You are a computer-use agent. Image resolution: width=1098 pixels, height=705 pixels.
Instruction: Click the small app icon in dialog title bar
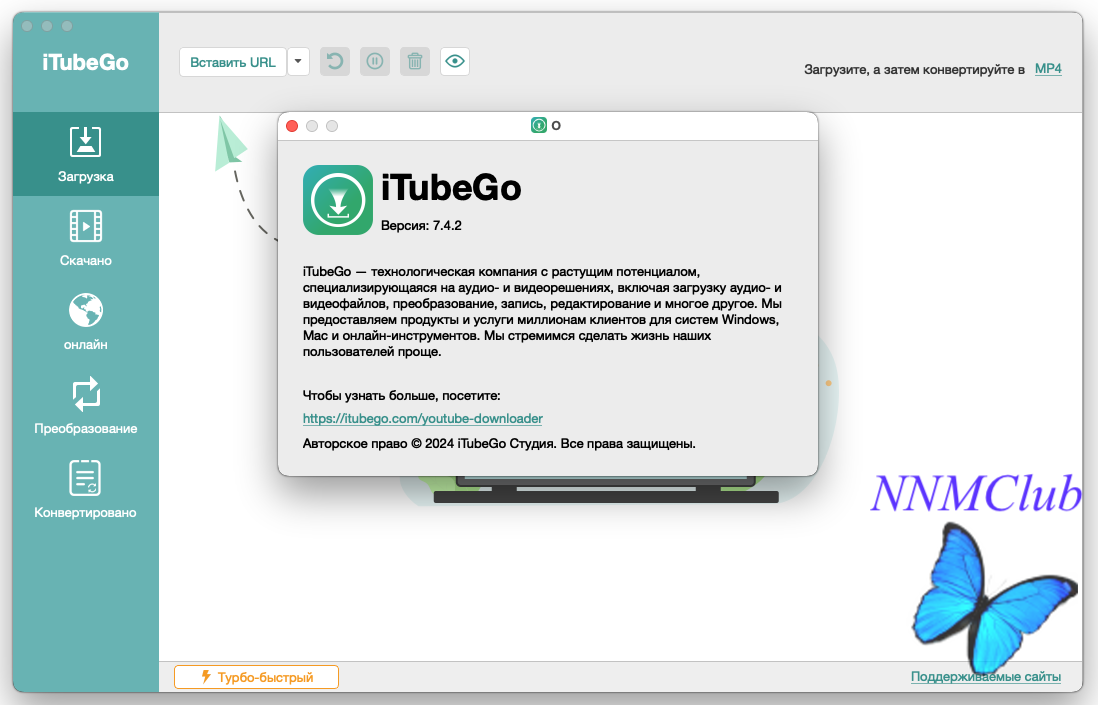click(538, 125)
